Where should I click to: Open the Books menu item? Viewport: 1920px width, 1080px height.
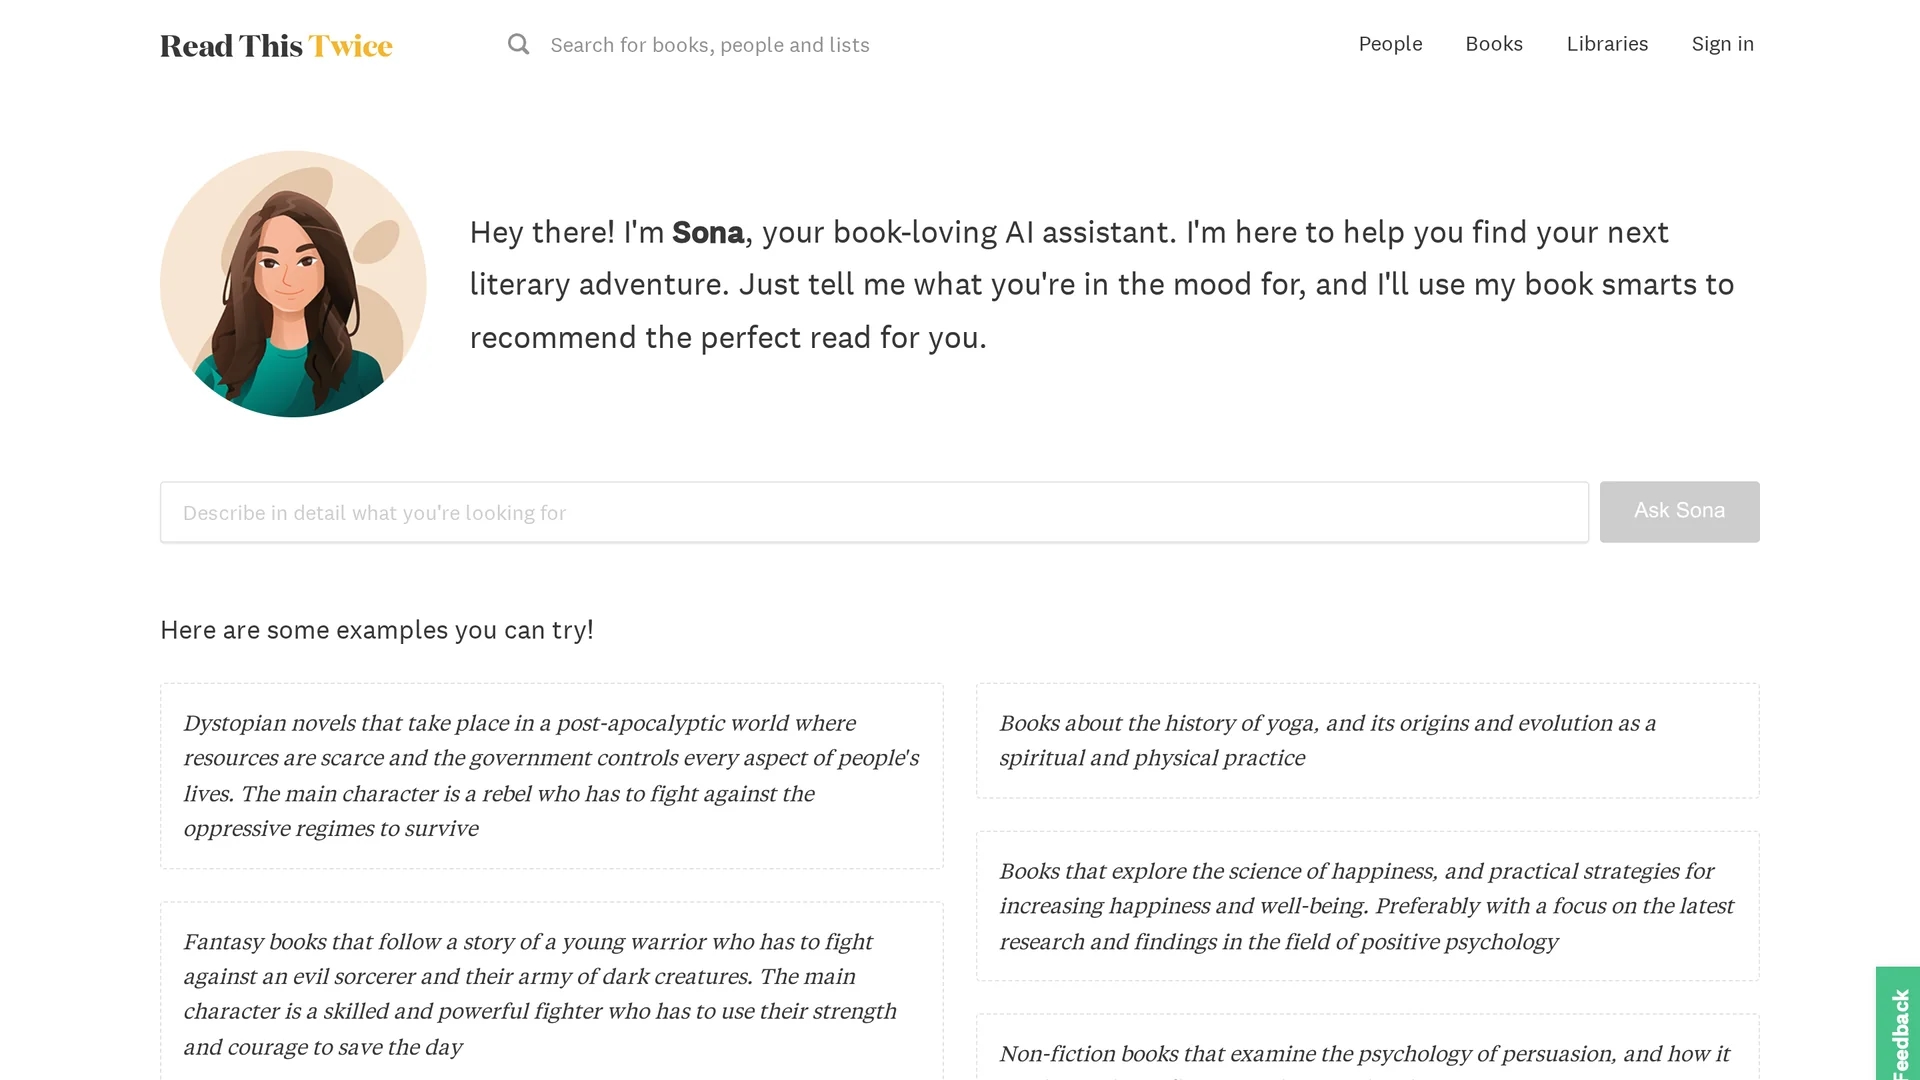coord(1494,44)
